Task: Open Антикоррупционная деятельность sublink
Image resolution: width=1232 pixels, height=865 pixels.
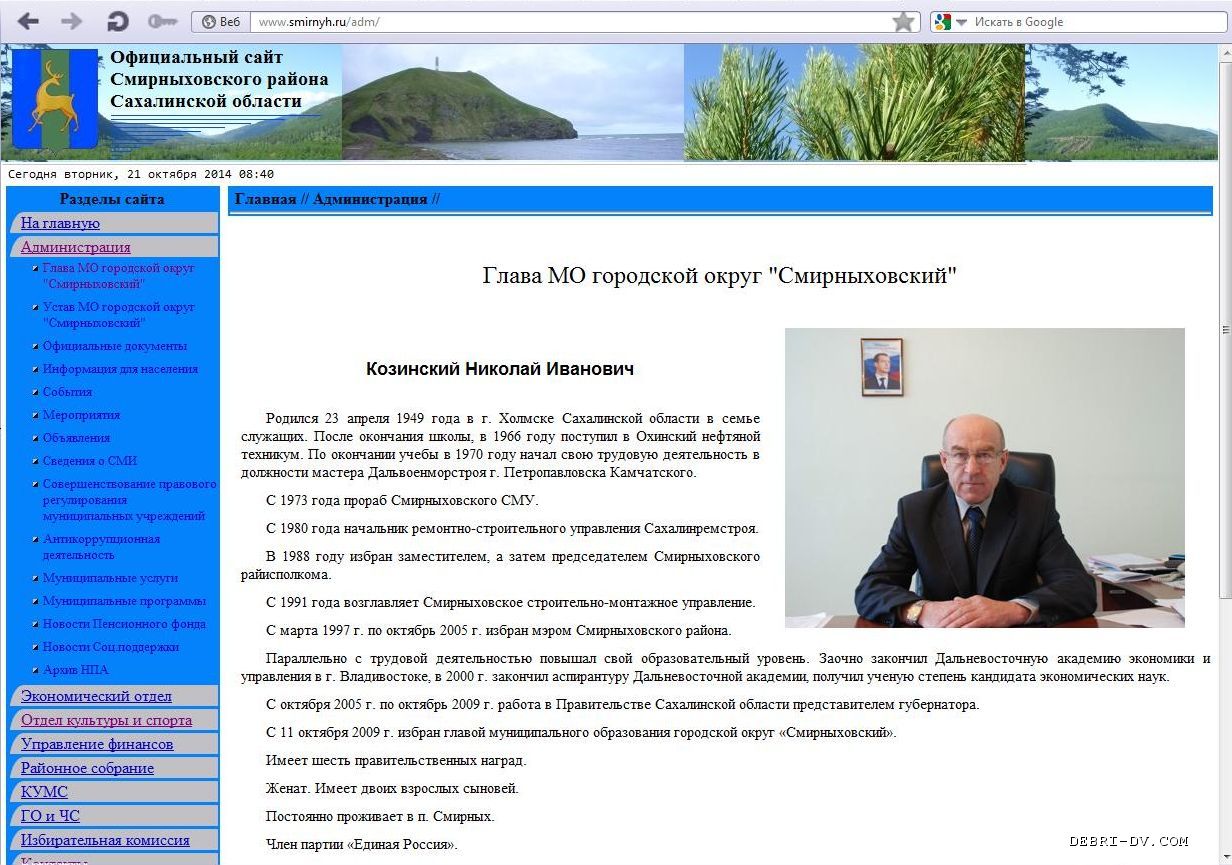Action: (101, 546)
